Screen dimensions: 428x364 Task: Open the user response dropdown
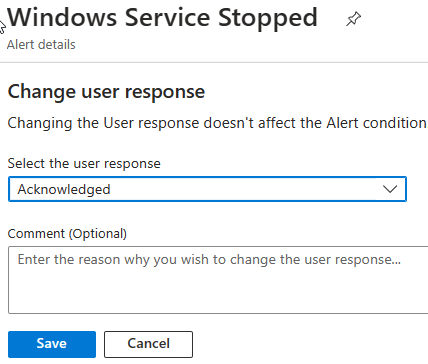207,189
